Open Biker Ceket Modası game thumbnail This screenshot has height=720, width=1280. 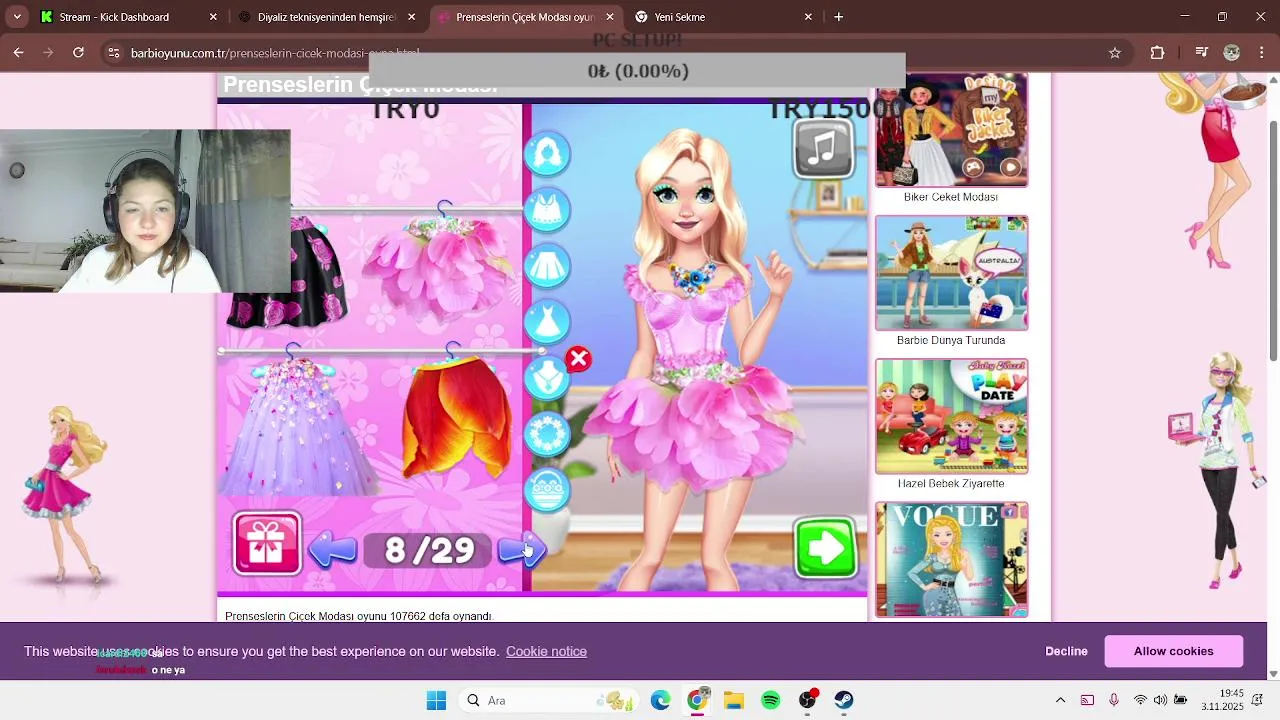click(951, 130)
